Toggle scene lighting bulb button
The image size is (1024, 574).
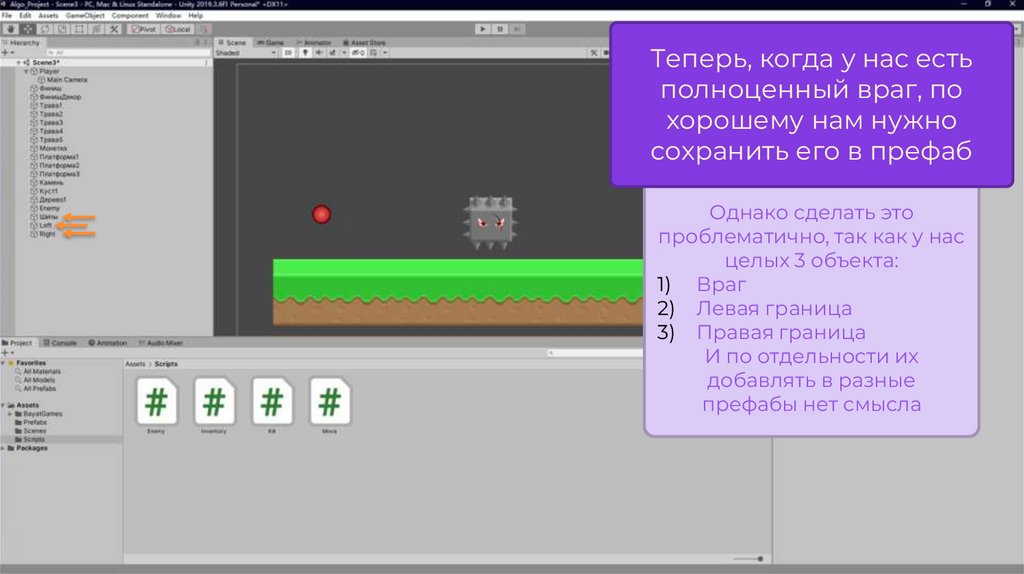click(305, 53)
